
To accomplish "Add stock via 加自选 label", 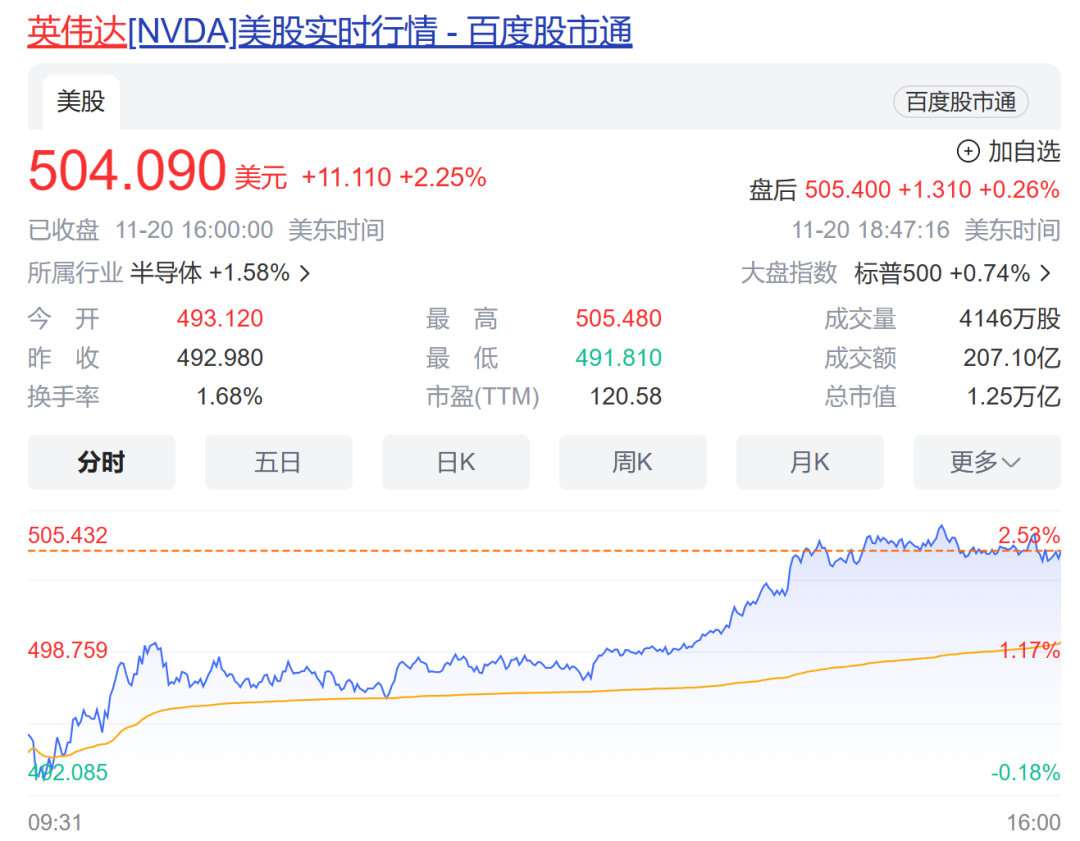I will (x=1024, y=151).
